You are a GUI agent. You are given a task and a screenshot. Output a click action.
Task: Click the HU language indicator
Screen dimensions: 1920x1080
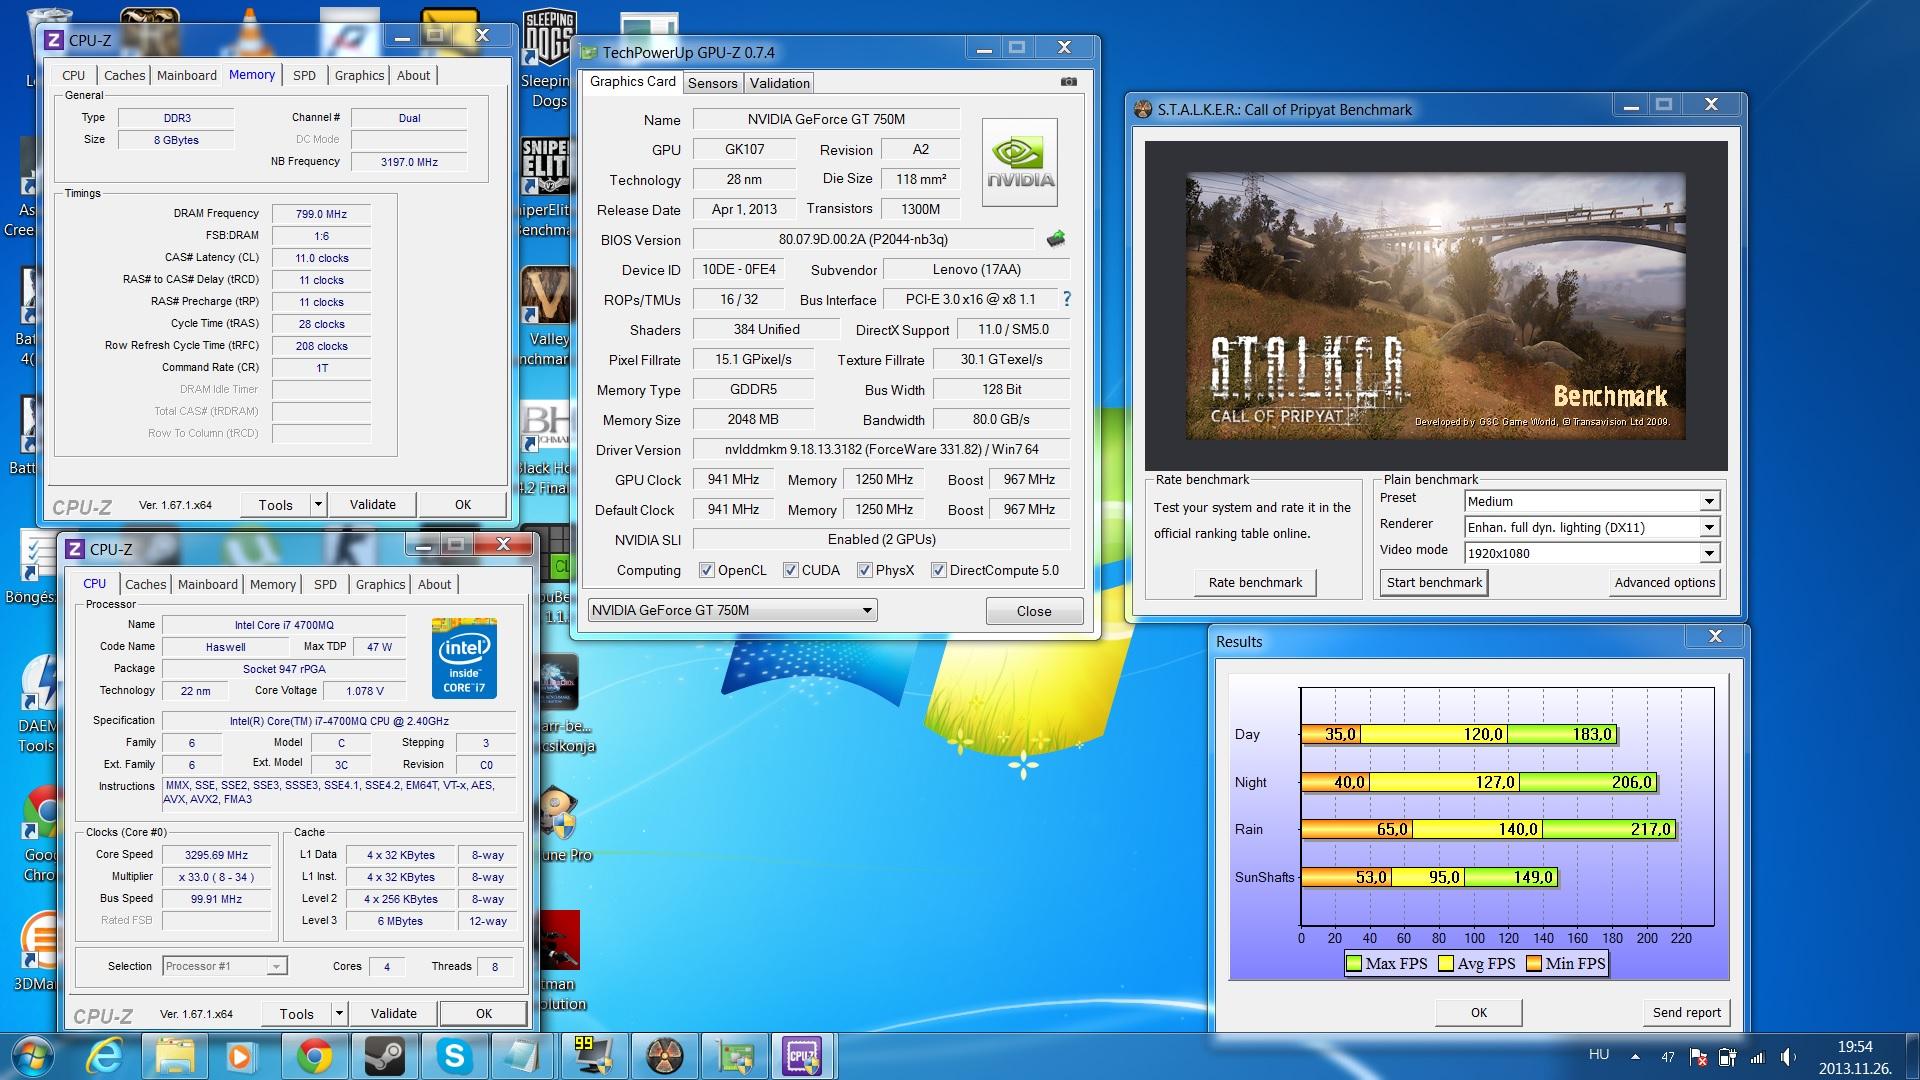click(x=1599, y=1055)
